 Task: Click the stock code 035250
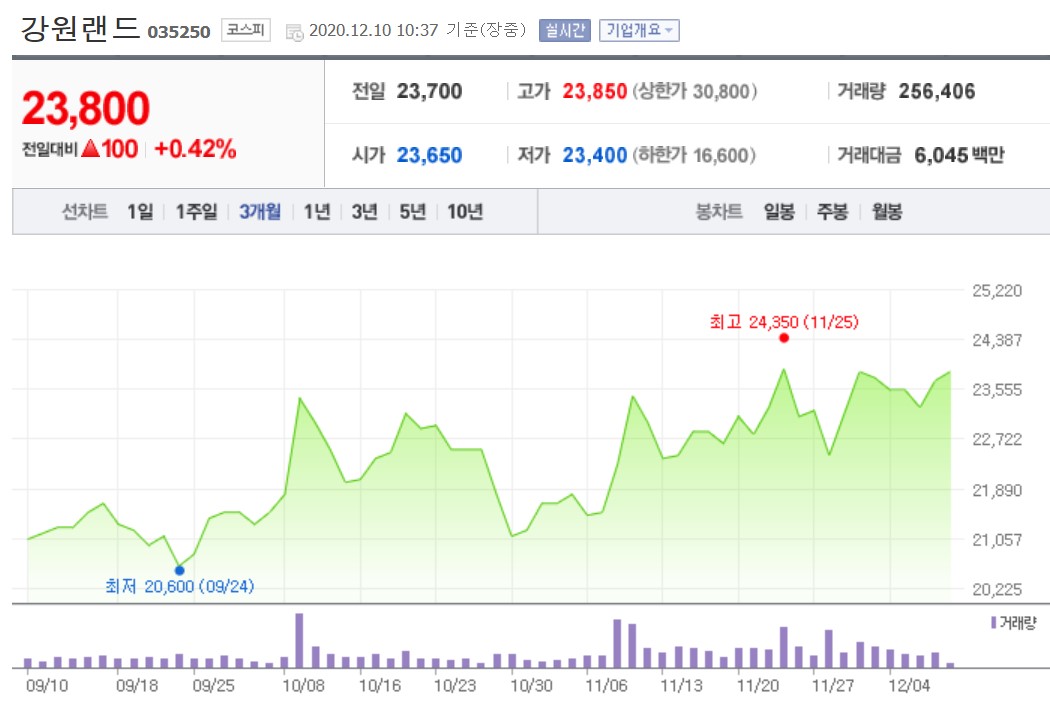tap(179, 31)
